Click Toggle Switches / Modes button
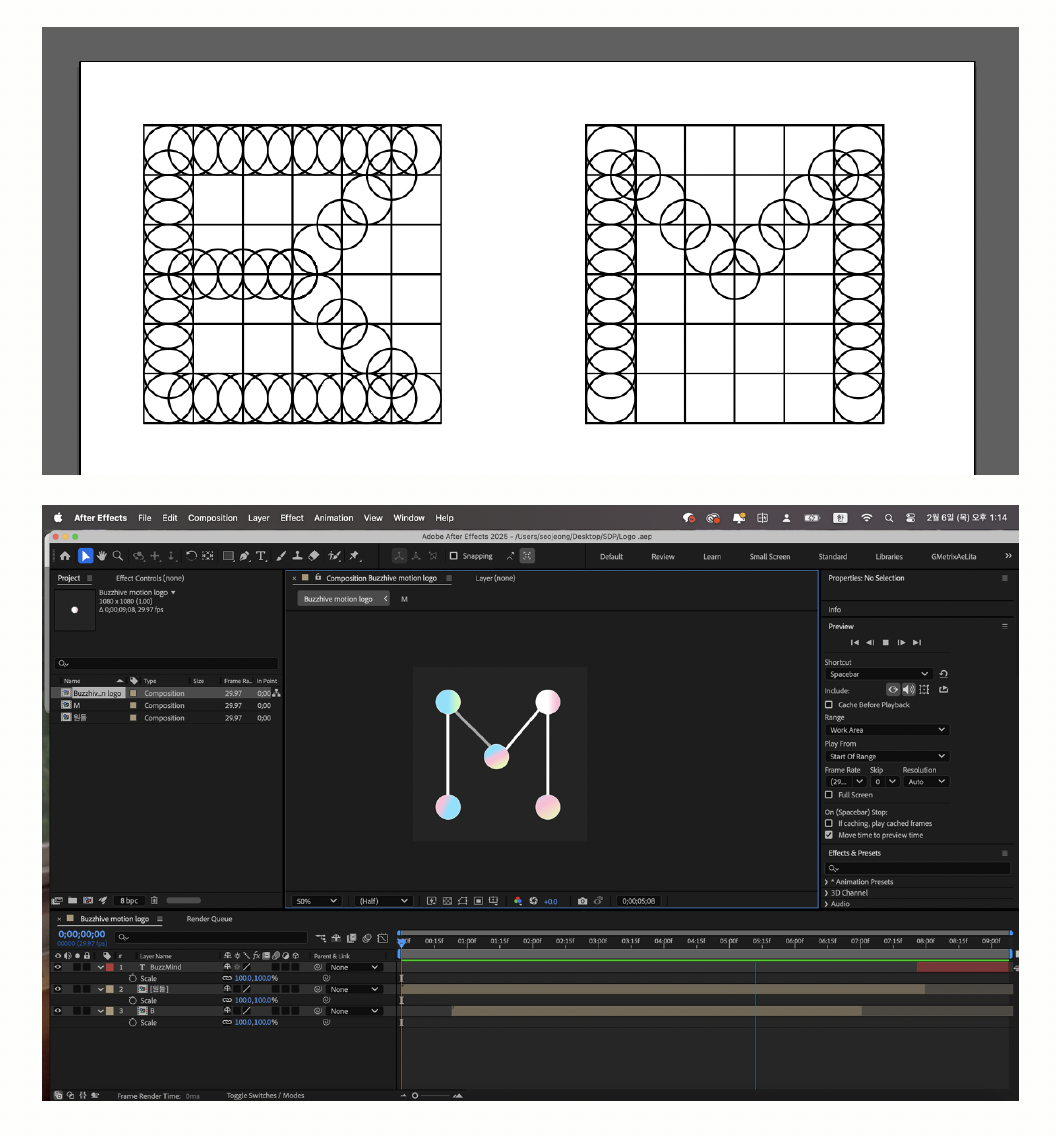1056x1136 pixels. coord(265,1095)
